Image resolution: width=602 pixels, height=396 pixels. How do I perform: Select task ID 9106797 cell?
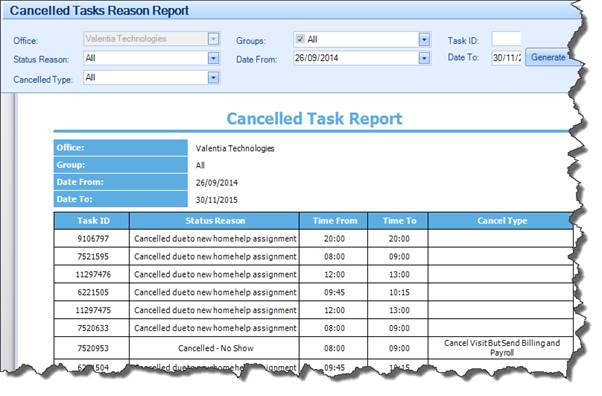pyautogui.click(x=92, y=239)
